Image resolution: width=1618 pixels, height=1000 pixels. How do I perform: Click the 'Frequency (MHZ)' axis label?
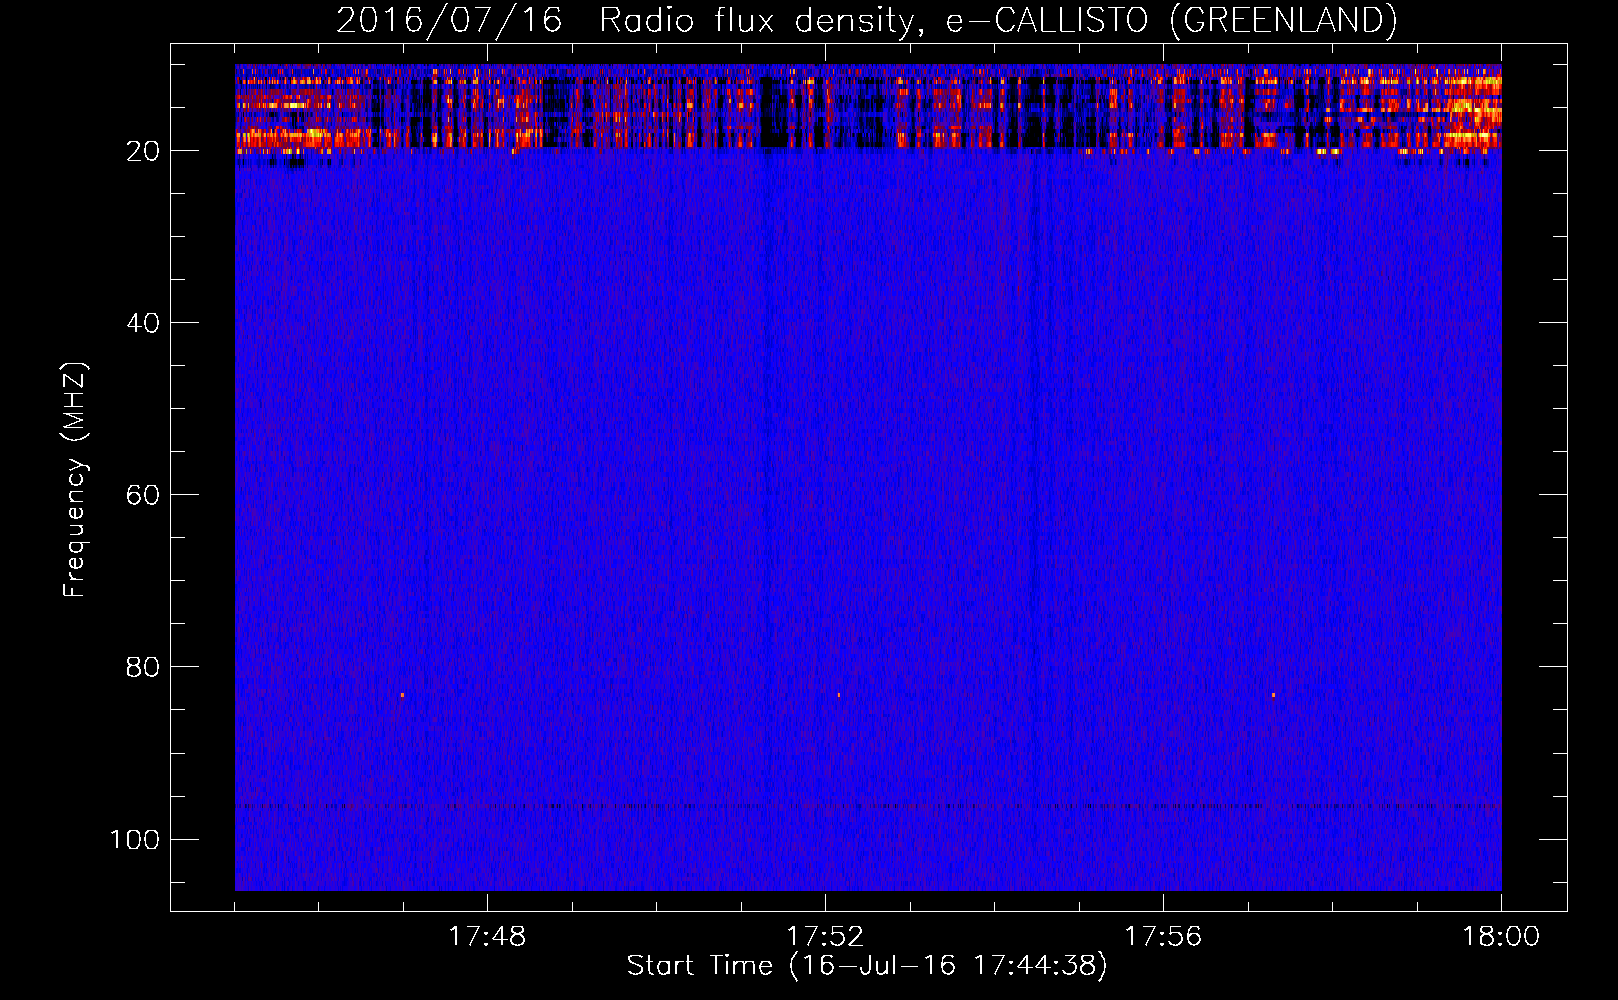[75, 480]
